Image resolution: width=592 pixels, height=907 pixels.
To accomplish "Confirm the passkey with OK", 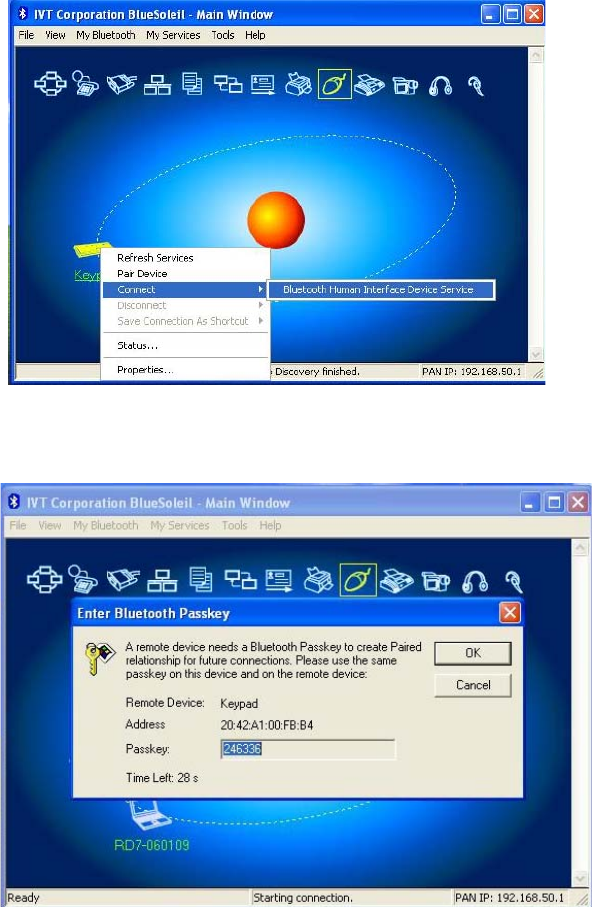I will [x=473, y=653].
